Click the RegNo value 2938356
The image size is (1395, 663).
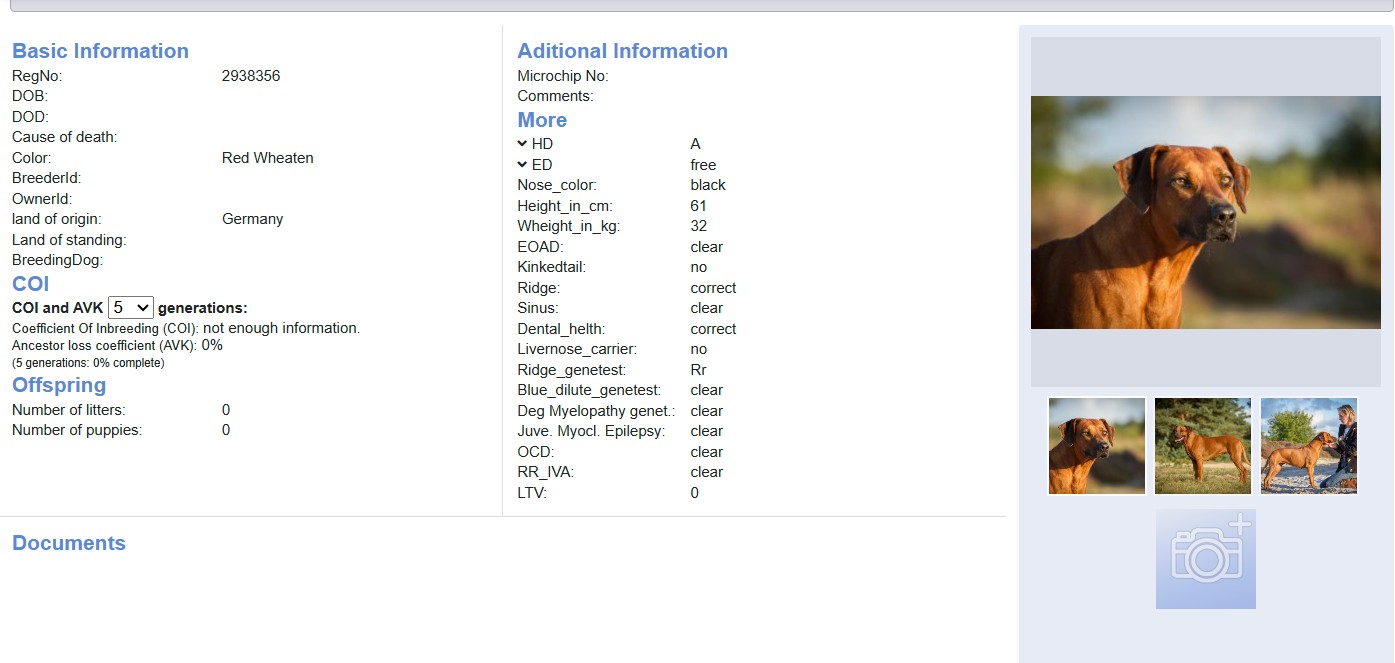click(251, 76)
